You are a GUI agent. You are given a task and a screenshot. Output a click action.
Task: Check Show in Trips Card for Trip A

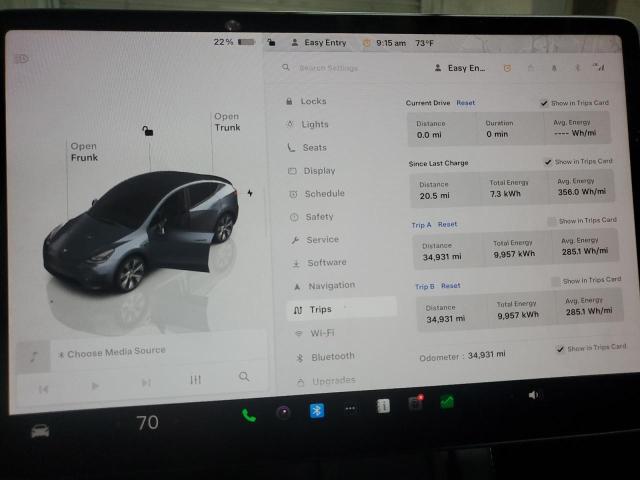pos(552,221)
